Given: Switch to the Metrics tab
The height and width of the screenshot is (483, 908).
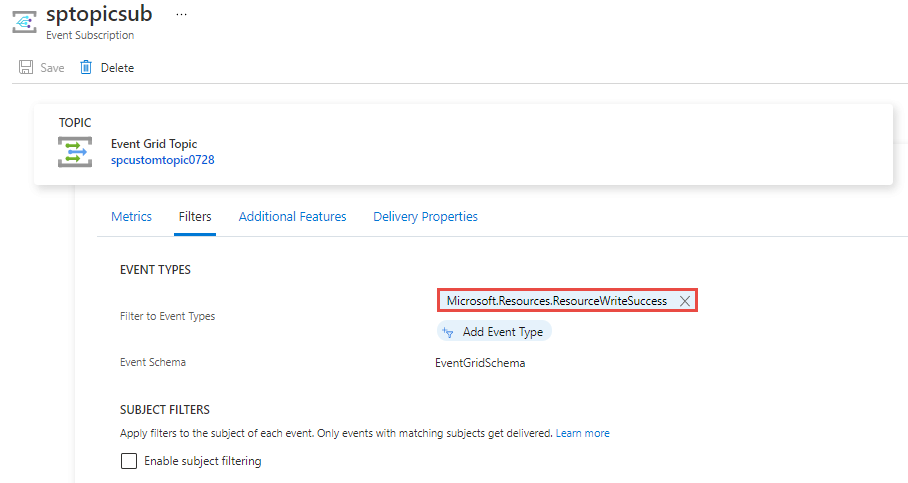Looking at the screenshot, I should [131, 216].
